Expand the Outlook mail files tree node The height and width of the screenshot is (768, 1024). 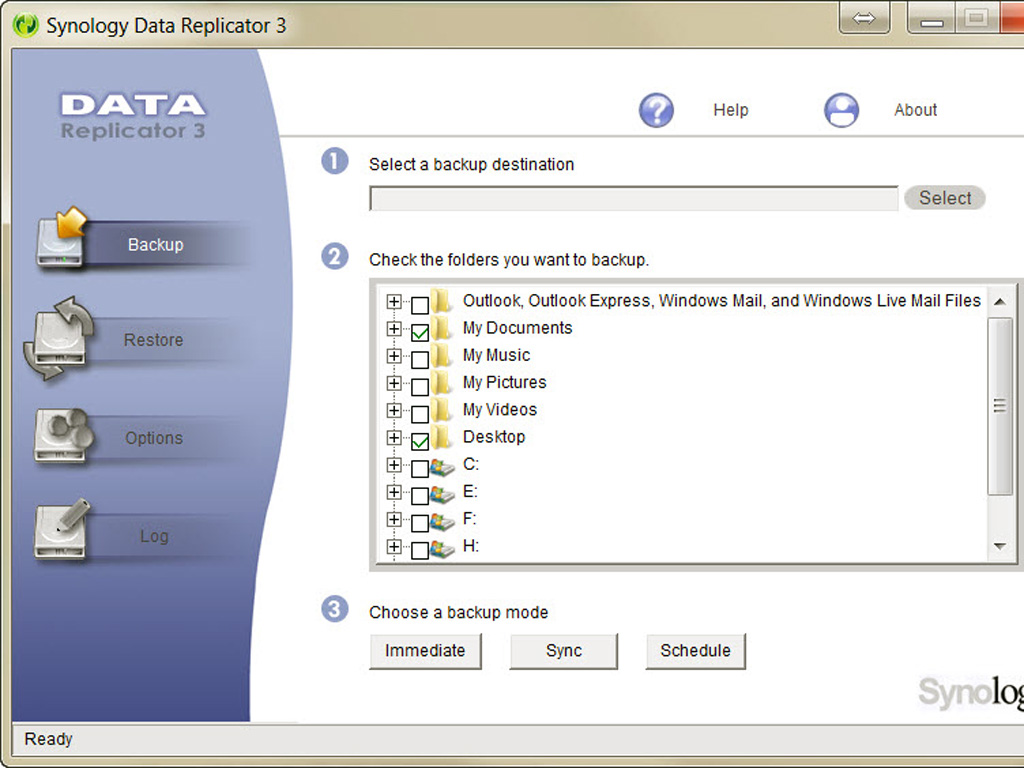point(394,301)
